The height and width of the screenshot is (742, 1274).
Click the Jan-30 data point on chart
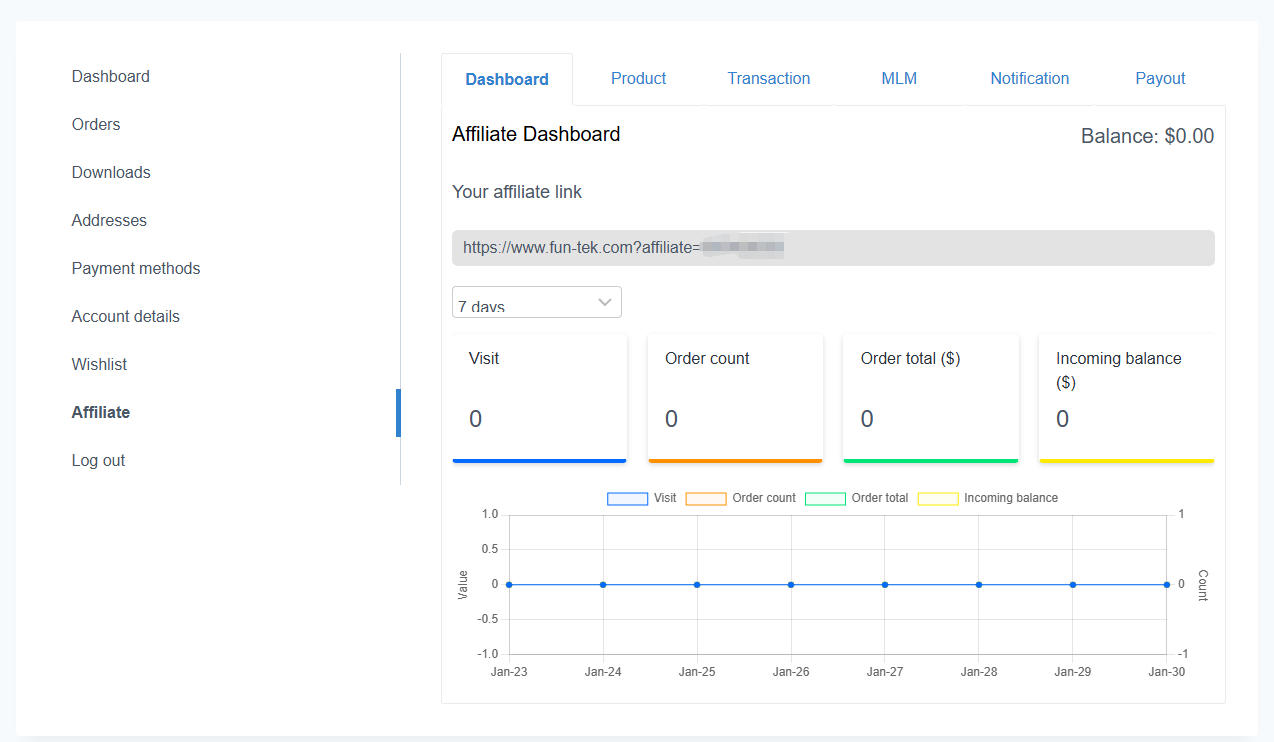tap(1166, 584)
